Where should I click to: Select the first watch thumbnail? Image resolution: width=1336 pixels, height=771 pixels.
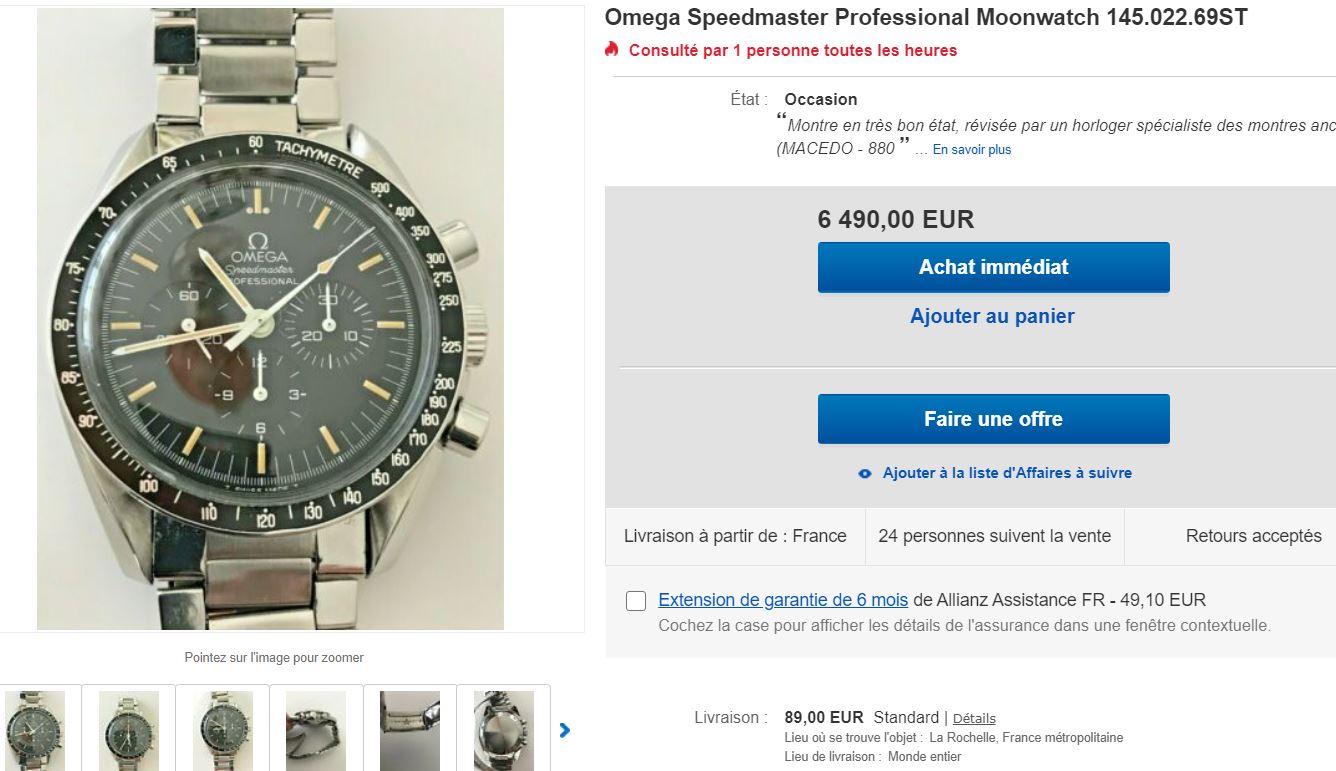(35, 728)
